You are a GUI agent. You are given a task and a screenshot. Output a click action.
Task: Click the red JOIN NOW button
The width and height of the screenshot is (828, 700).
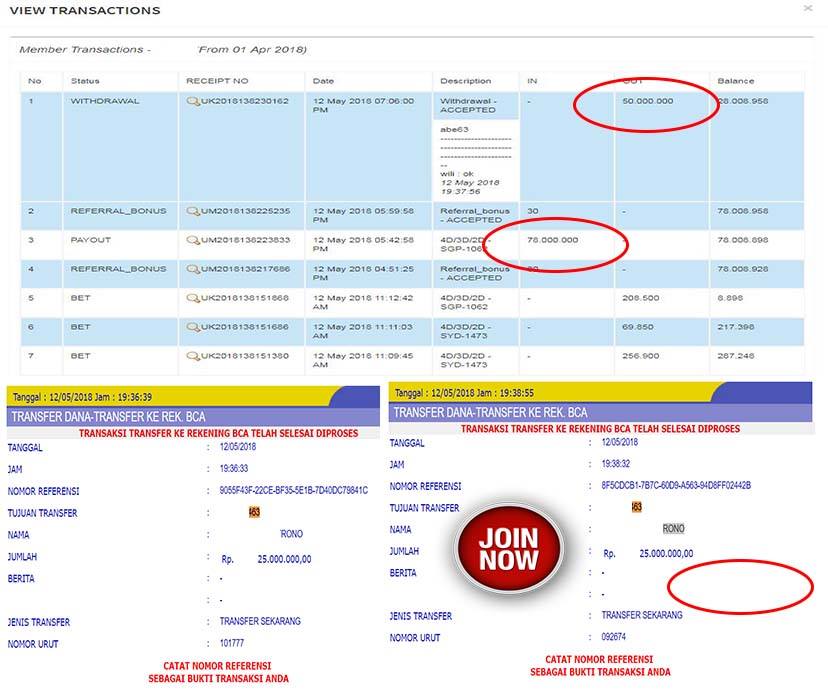tap(508, 548)
